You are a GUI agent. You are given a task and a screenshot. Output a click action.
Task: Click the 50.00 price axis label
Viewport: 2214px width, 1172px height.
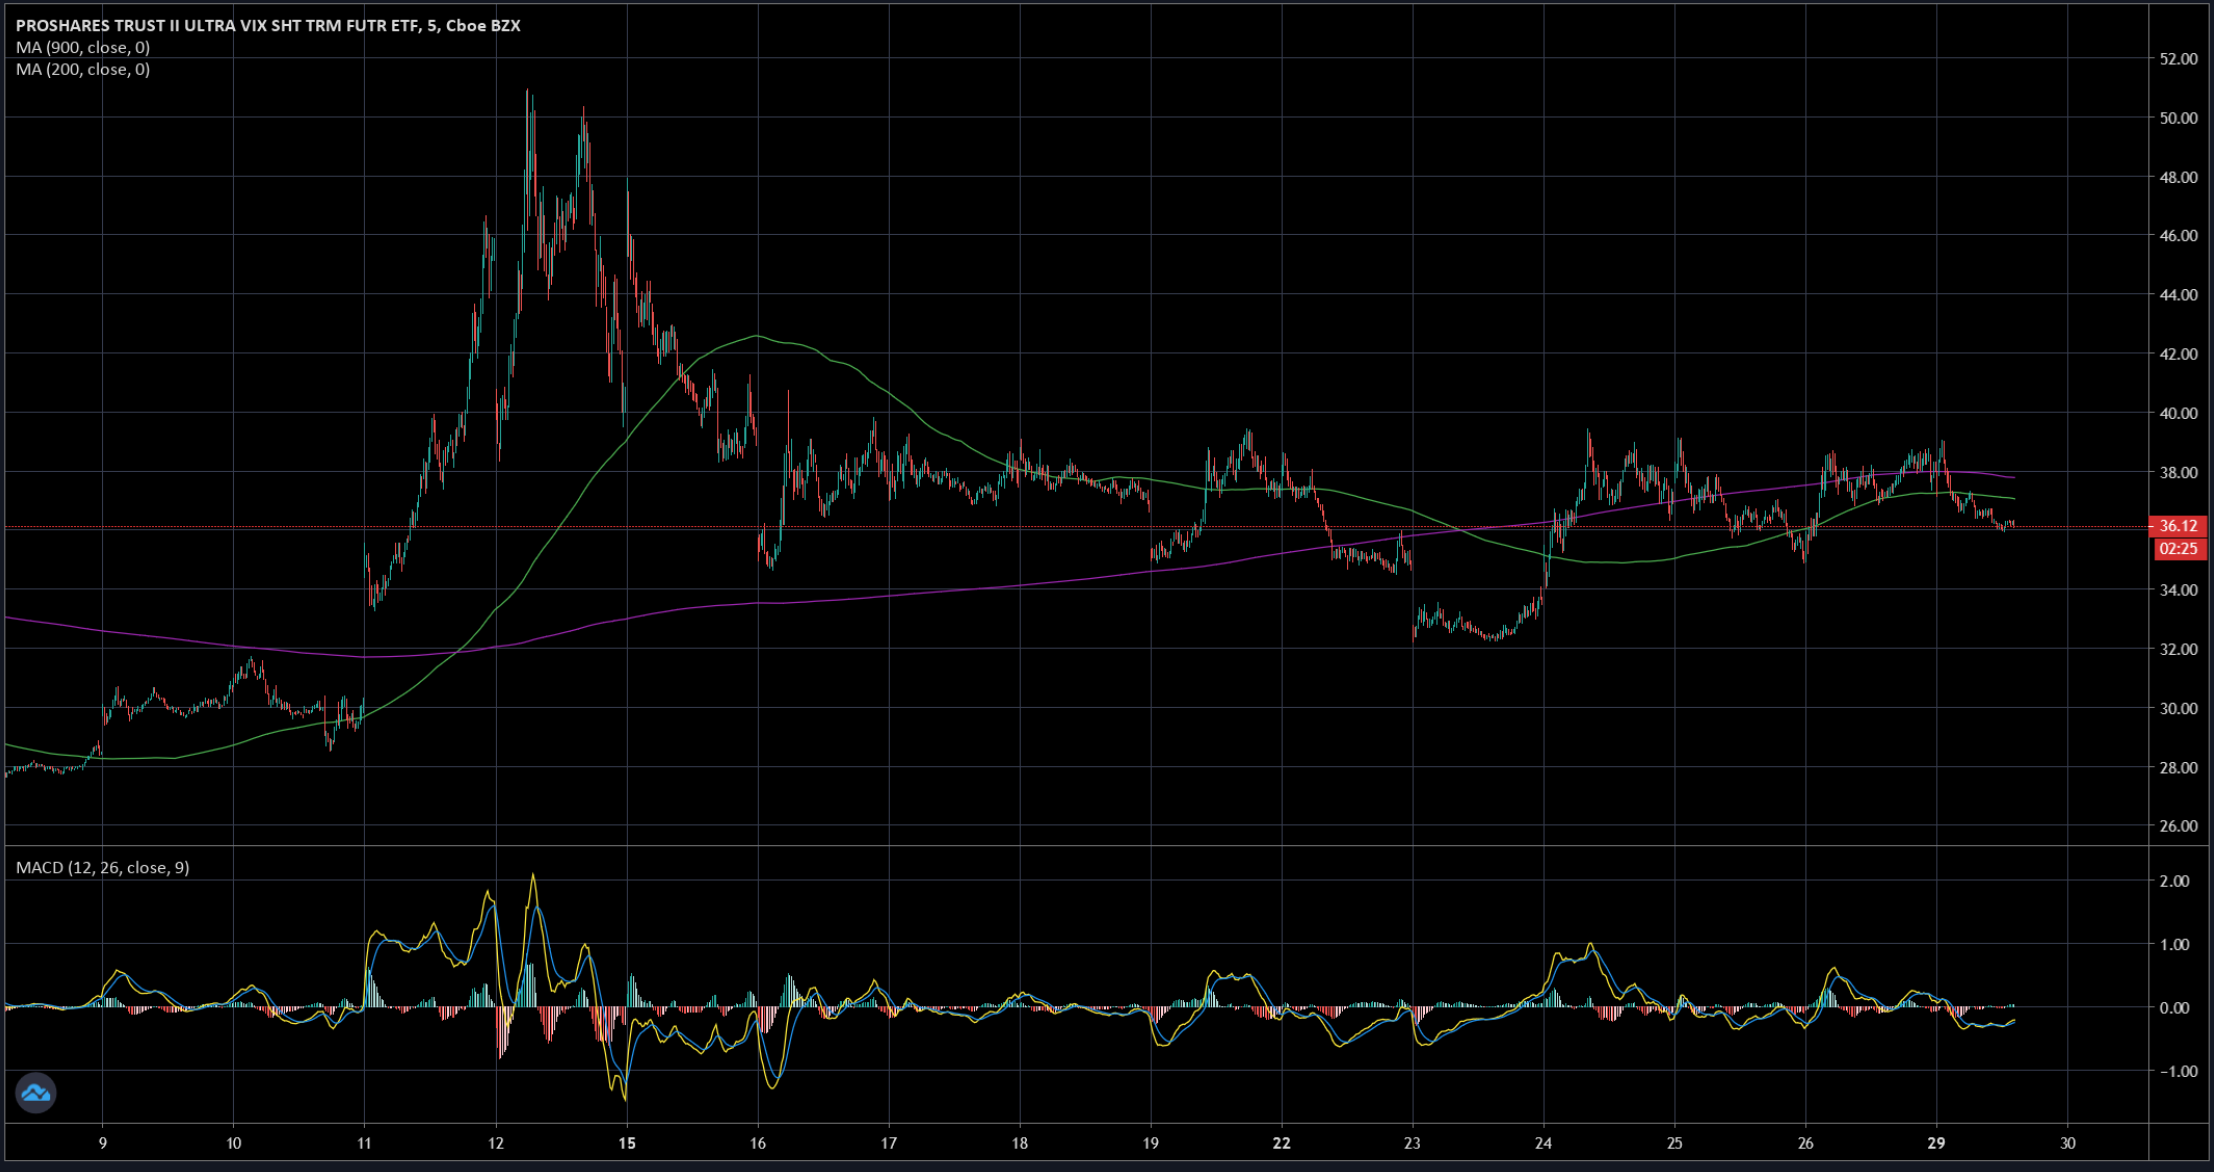tap(2178, 119)
